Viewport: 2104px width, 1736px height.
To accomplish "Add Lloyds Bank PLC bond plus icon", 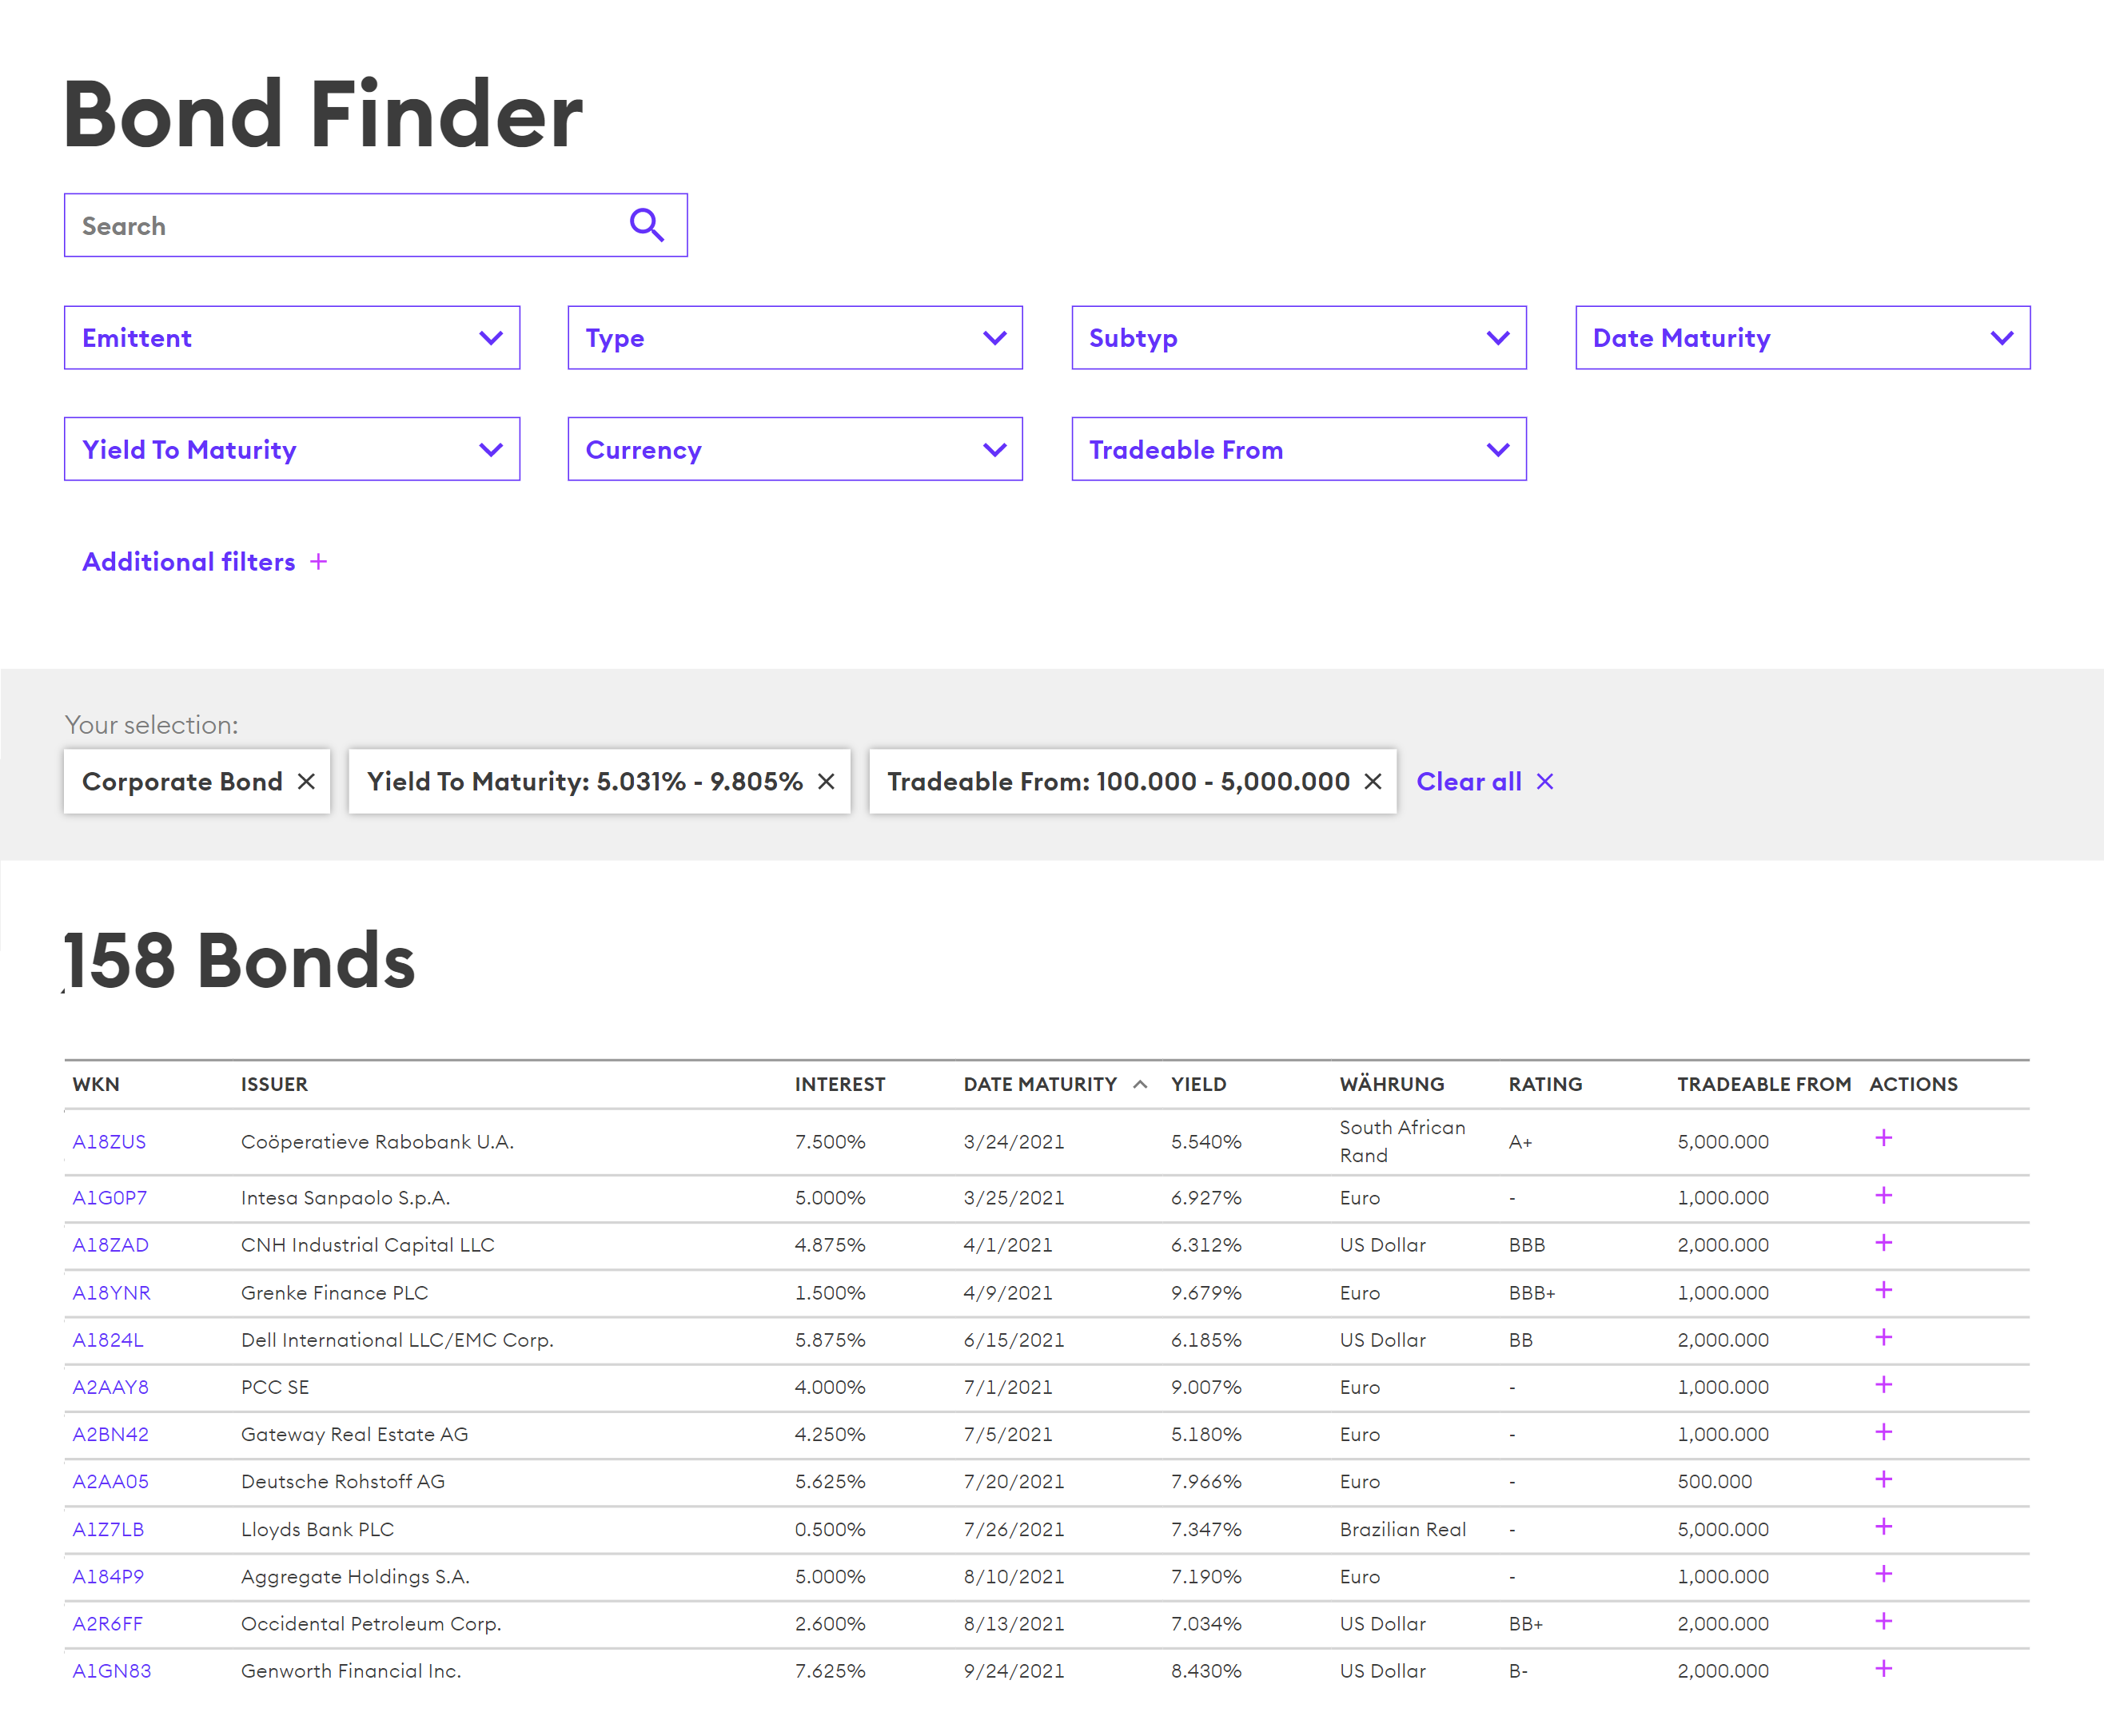I will pos(1883,1527).
